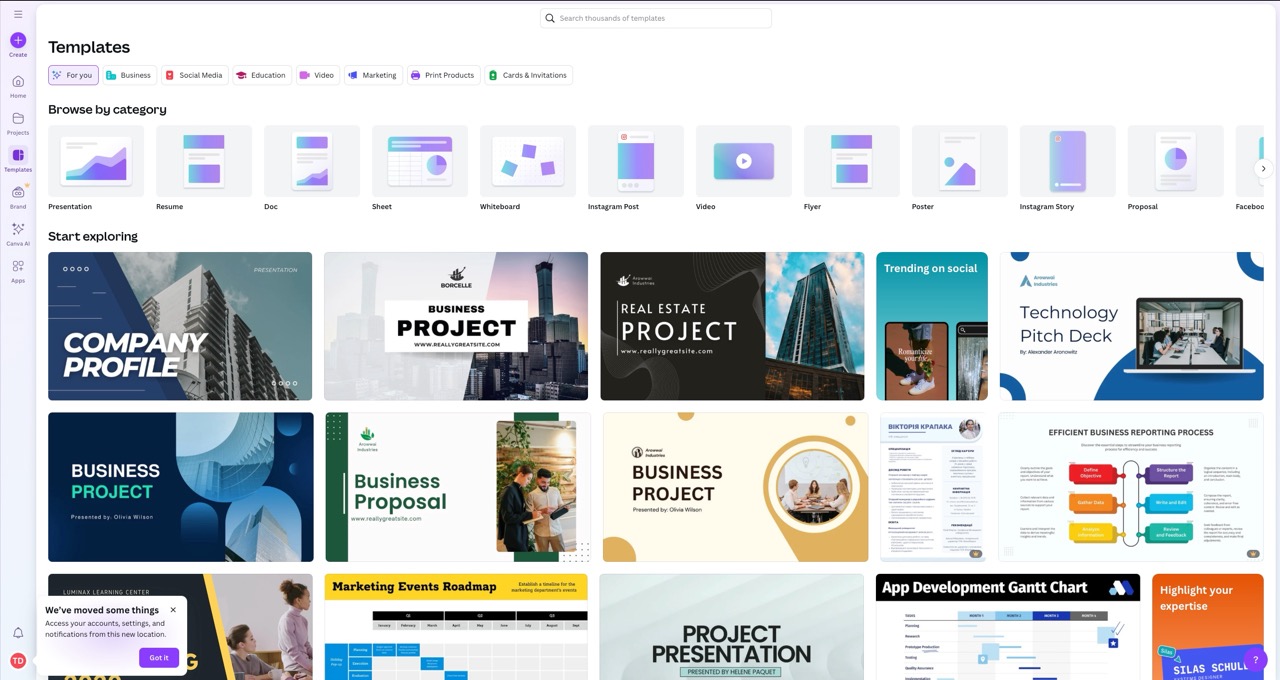This screenshot has width=1280, height=680.
Task: Dismiss the 'We've moved some things' popup
Action: [x=173, y=610]
